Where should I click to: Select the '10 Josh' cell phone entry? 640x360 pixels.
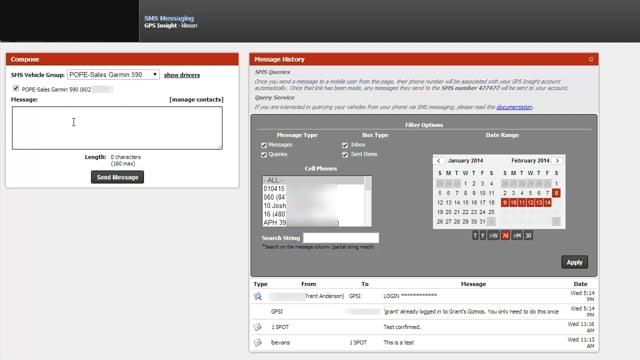pos(313,206)
